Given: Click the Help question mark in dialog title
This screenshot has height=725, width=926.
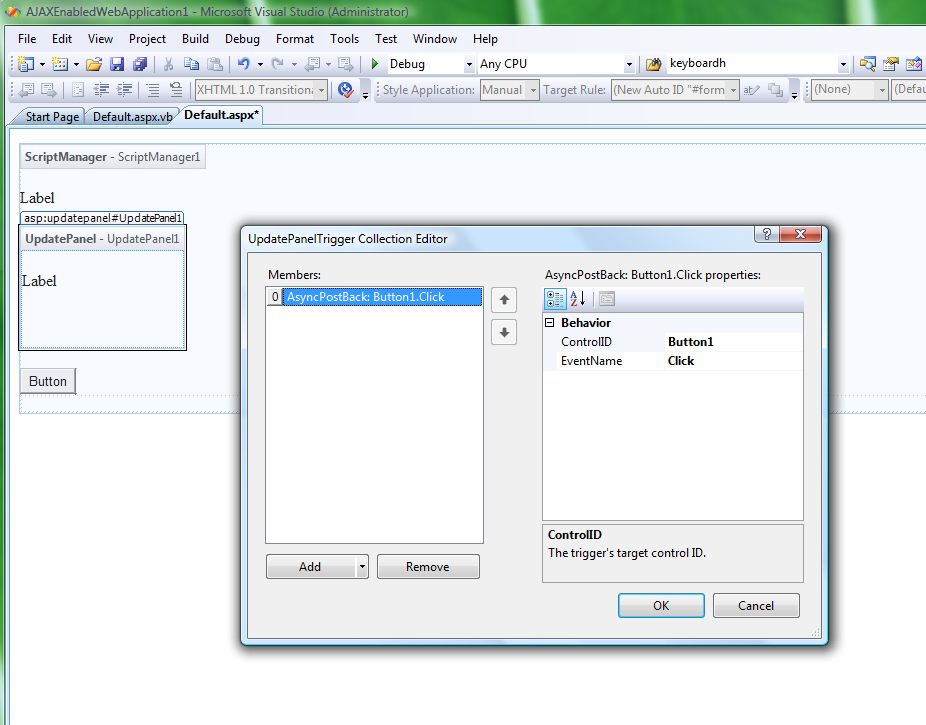Looking at the screenshot, I should tap(767, 234).
